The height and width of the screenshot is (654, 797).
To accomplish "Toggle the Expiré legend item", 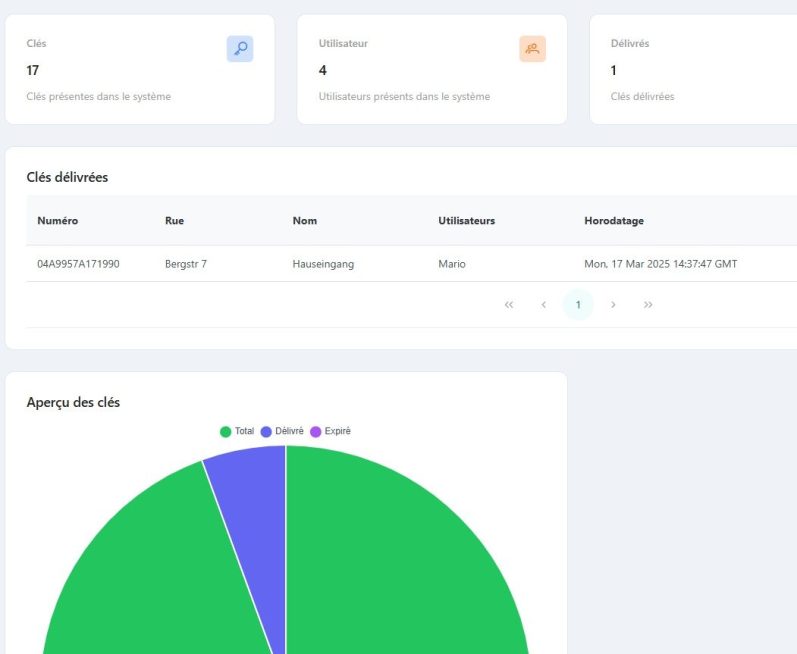I will [x=330, y=431].
